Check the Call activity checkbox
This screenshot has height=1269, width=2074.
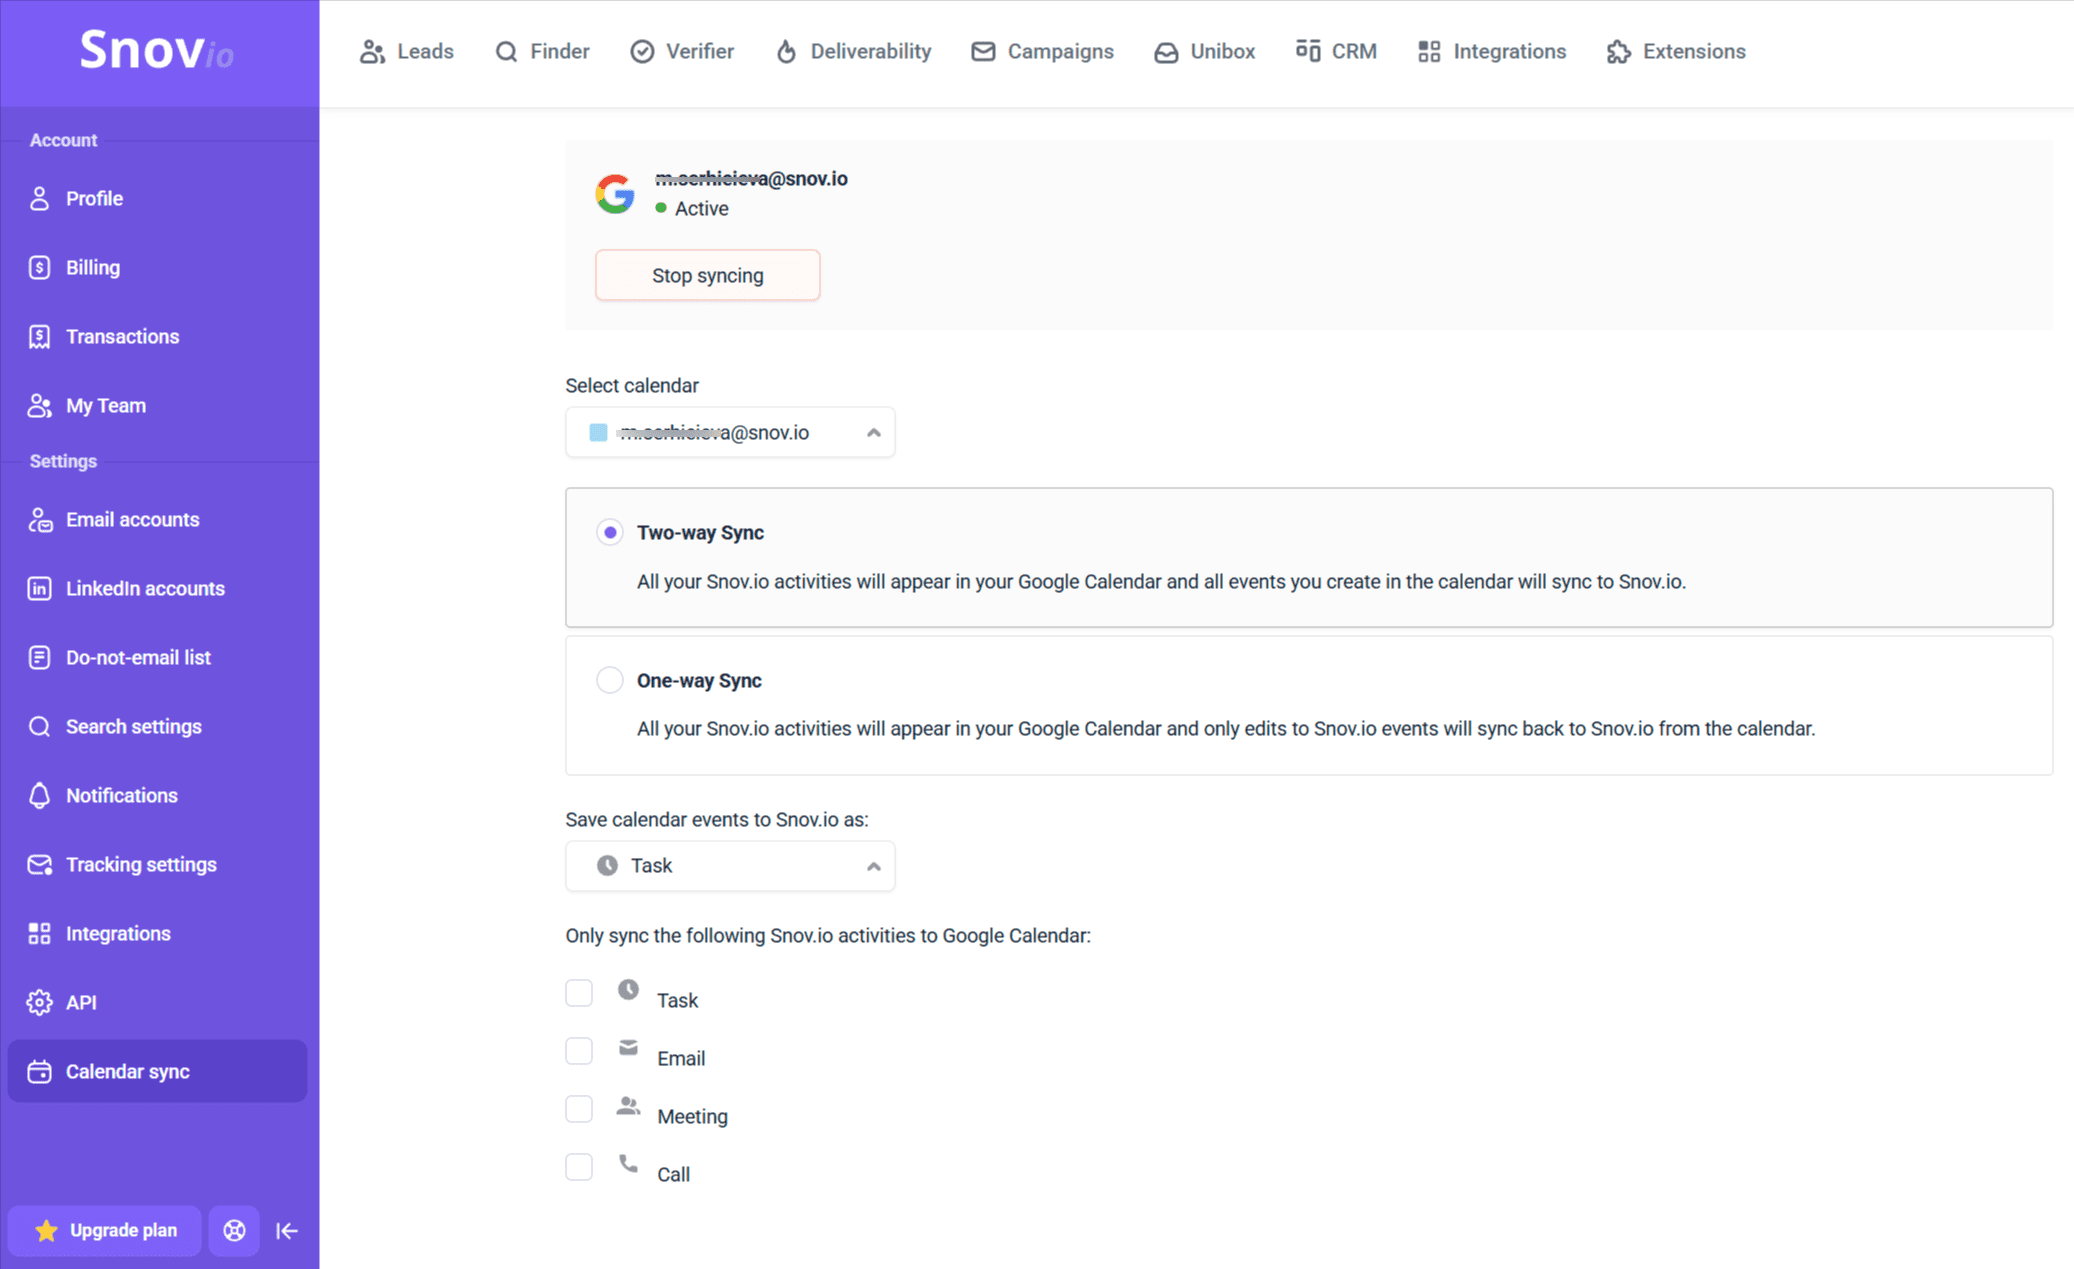click(x=579, y=1167)
